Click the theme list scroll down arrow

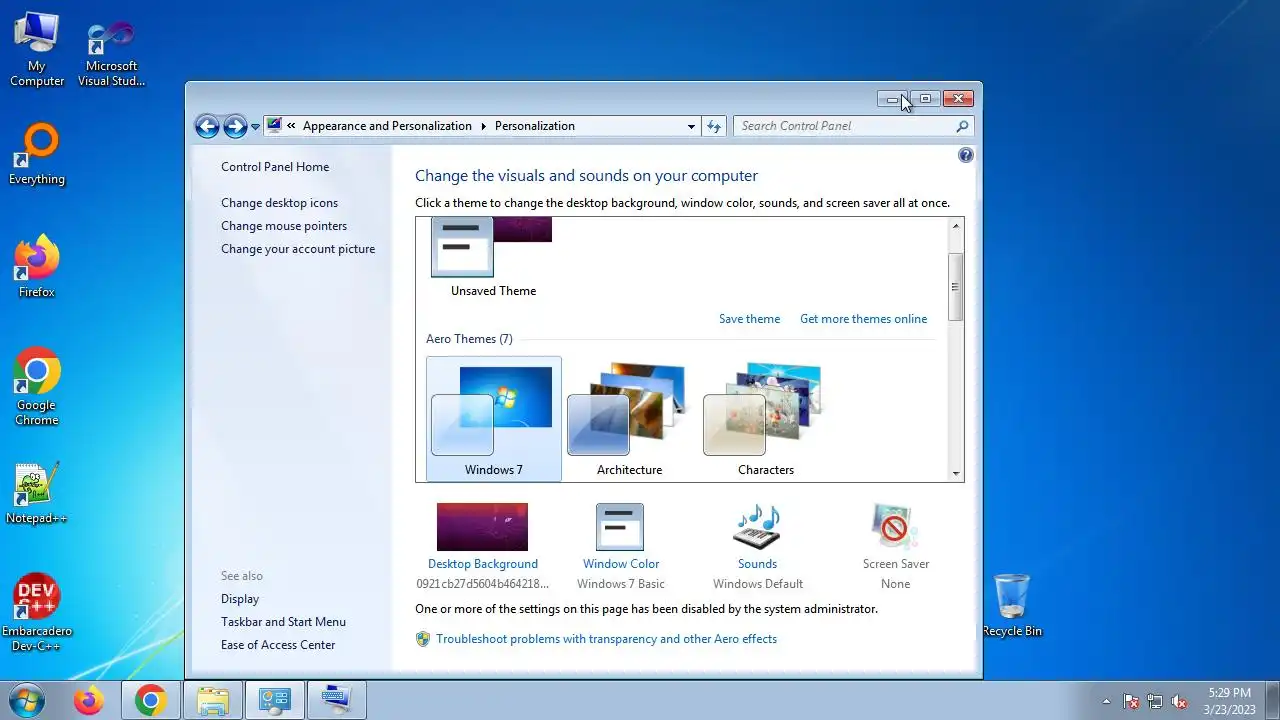tap(956, 473)
